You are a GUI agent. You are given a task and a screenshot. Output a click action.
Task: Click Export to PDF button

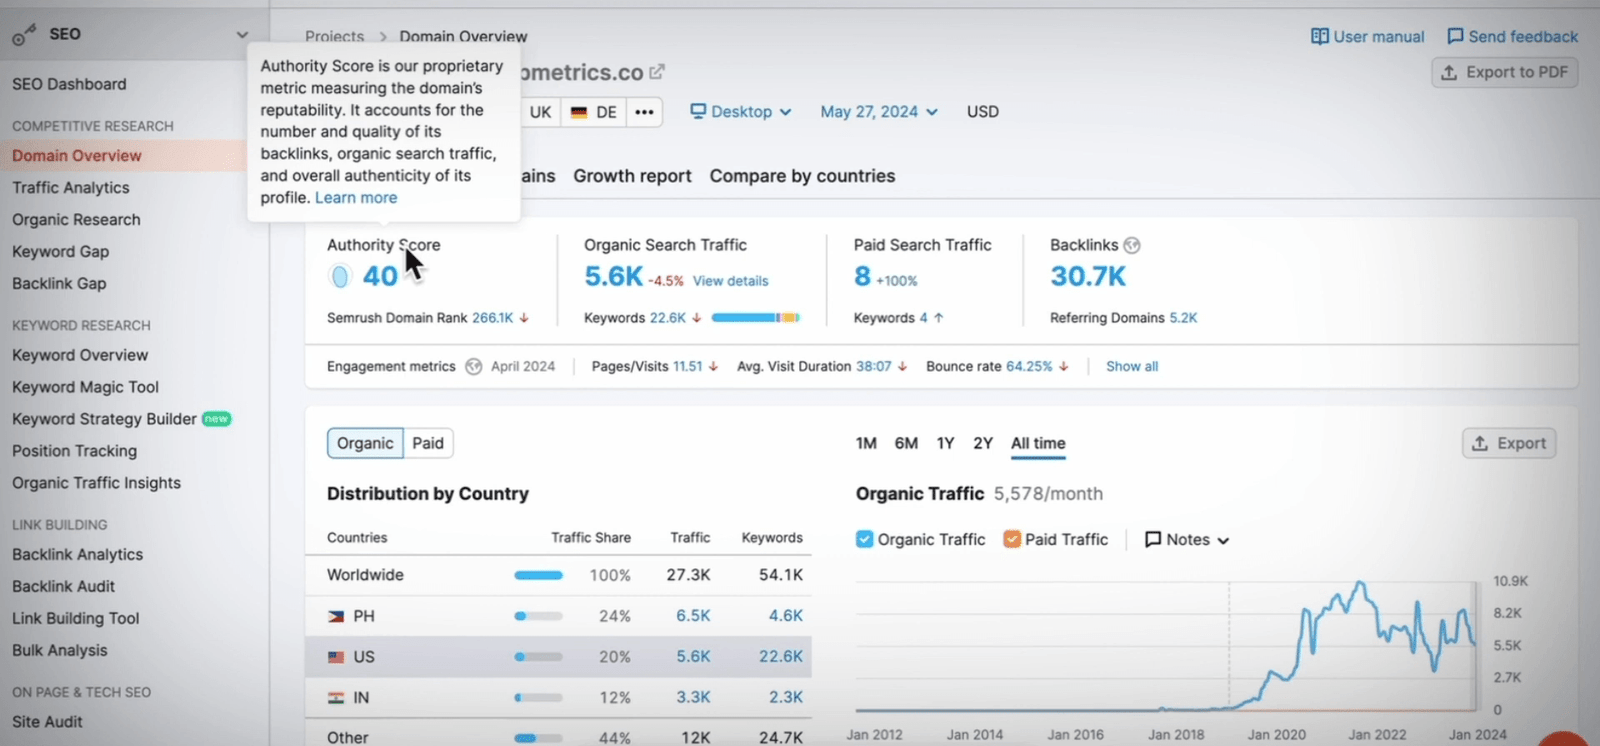coord(1505,73)
